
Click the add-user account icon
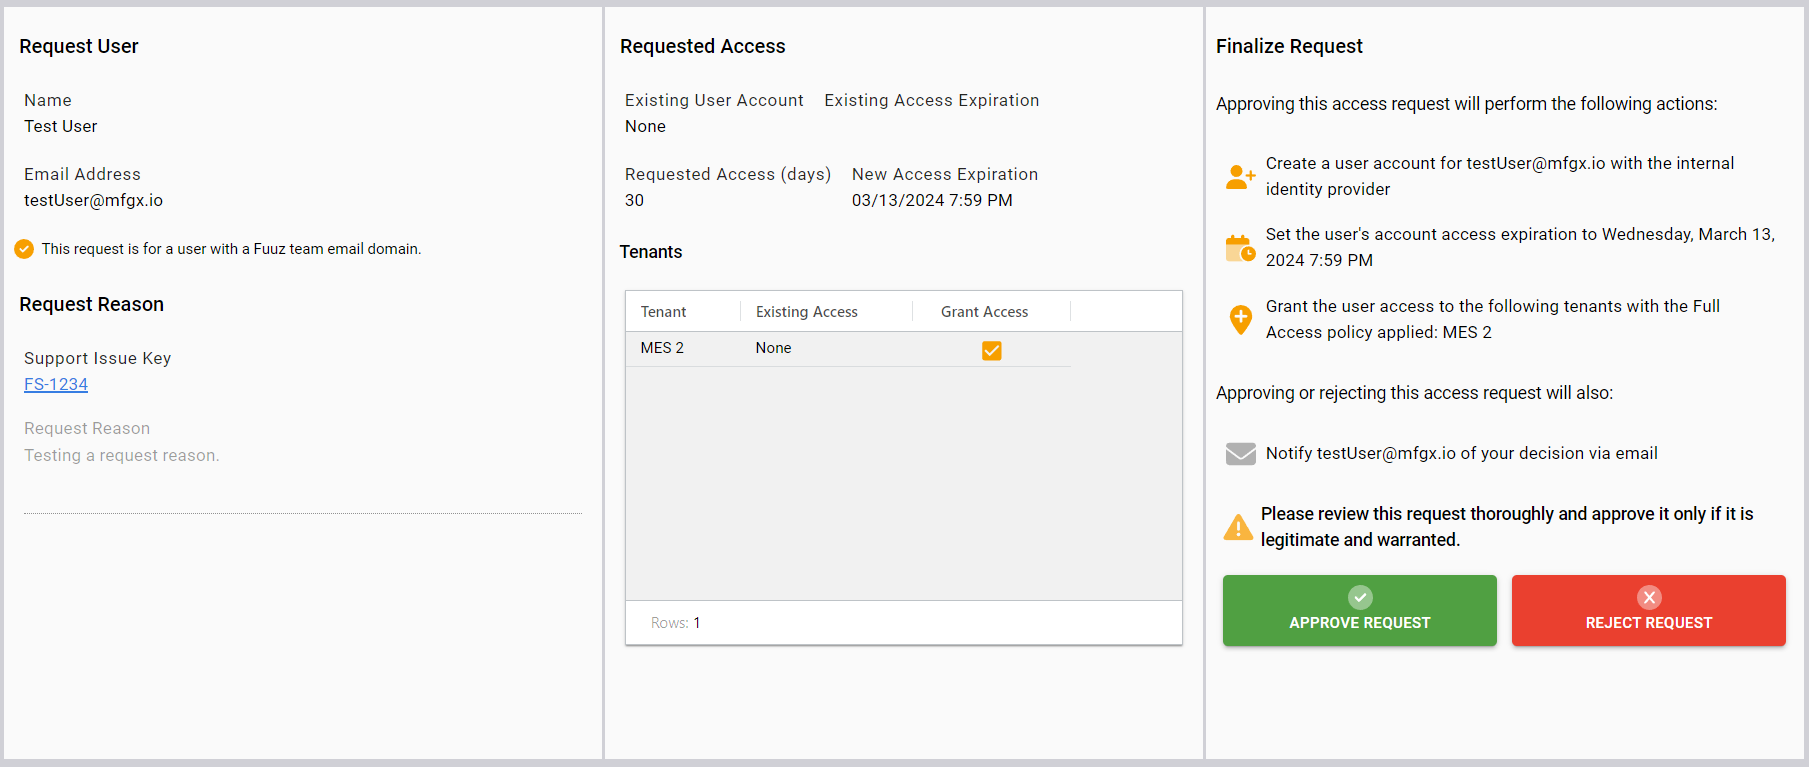click(x=1240, y=177)
